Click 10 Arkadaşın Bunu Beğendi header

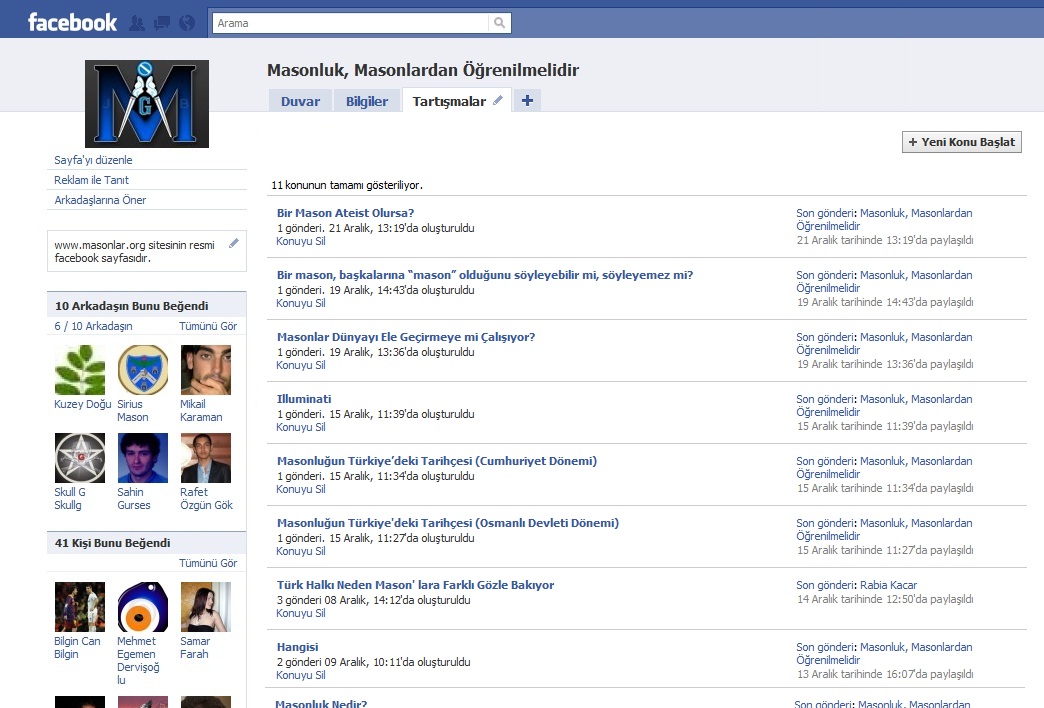click(132, 306)
